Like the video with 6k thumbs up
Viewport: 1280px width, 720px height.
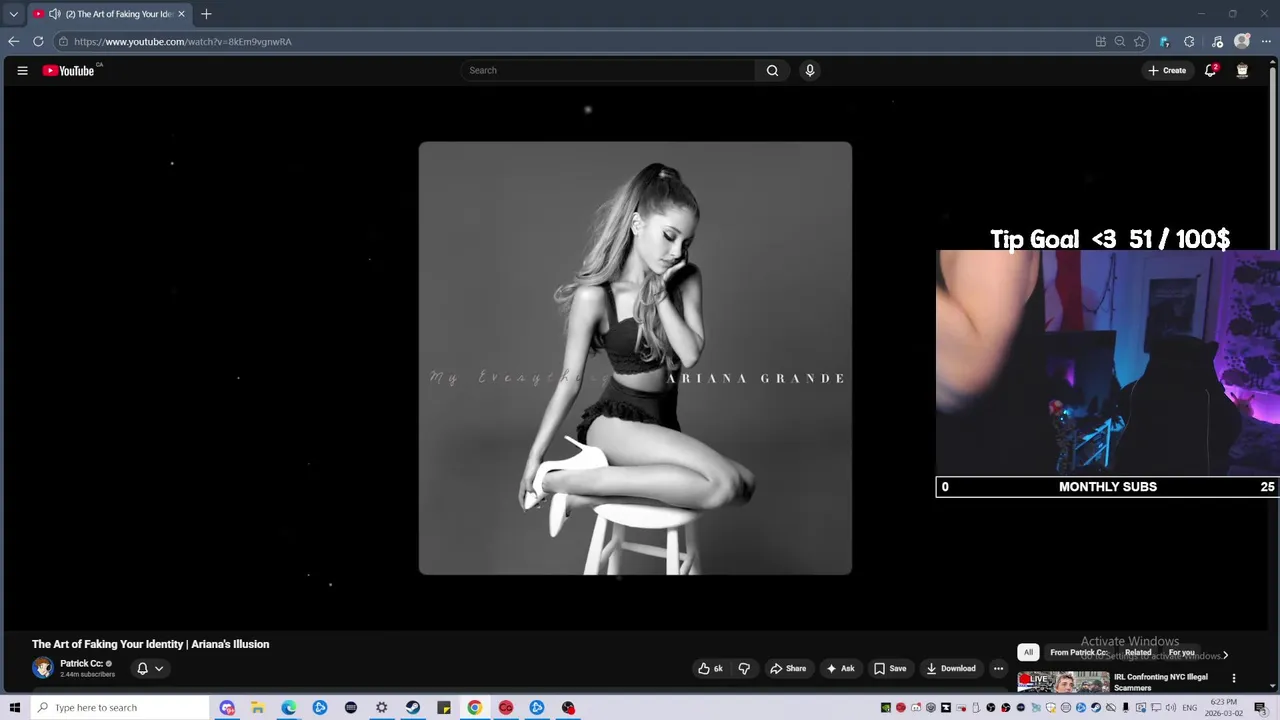coord(711,668)
